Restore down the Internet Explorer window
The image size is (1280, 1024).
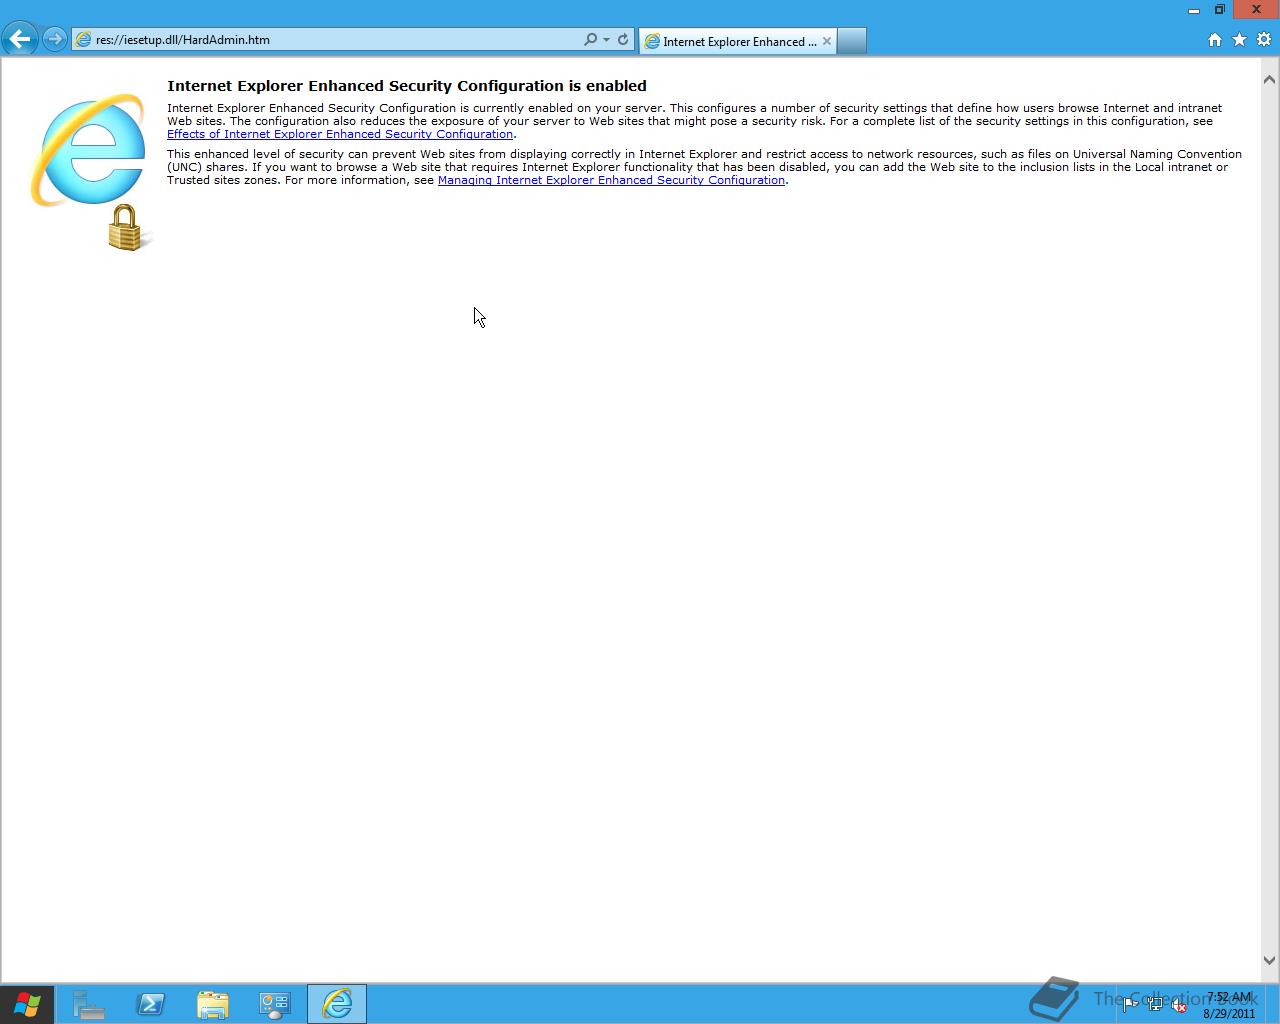1220,10
